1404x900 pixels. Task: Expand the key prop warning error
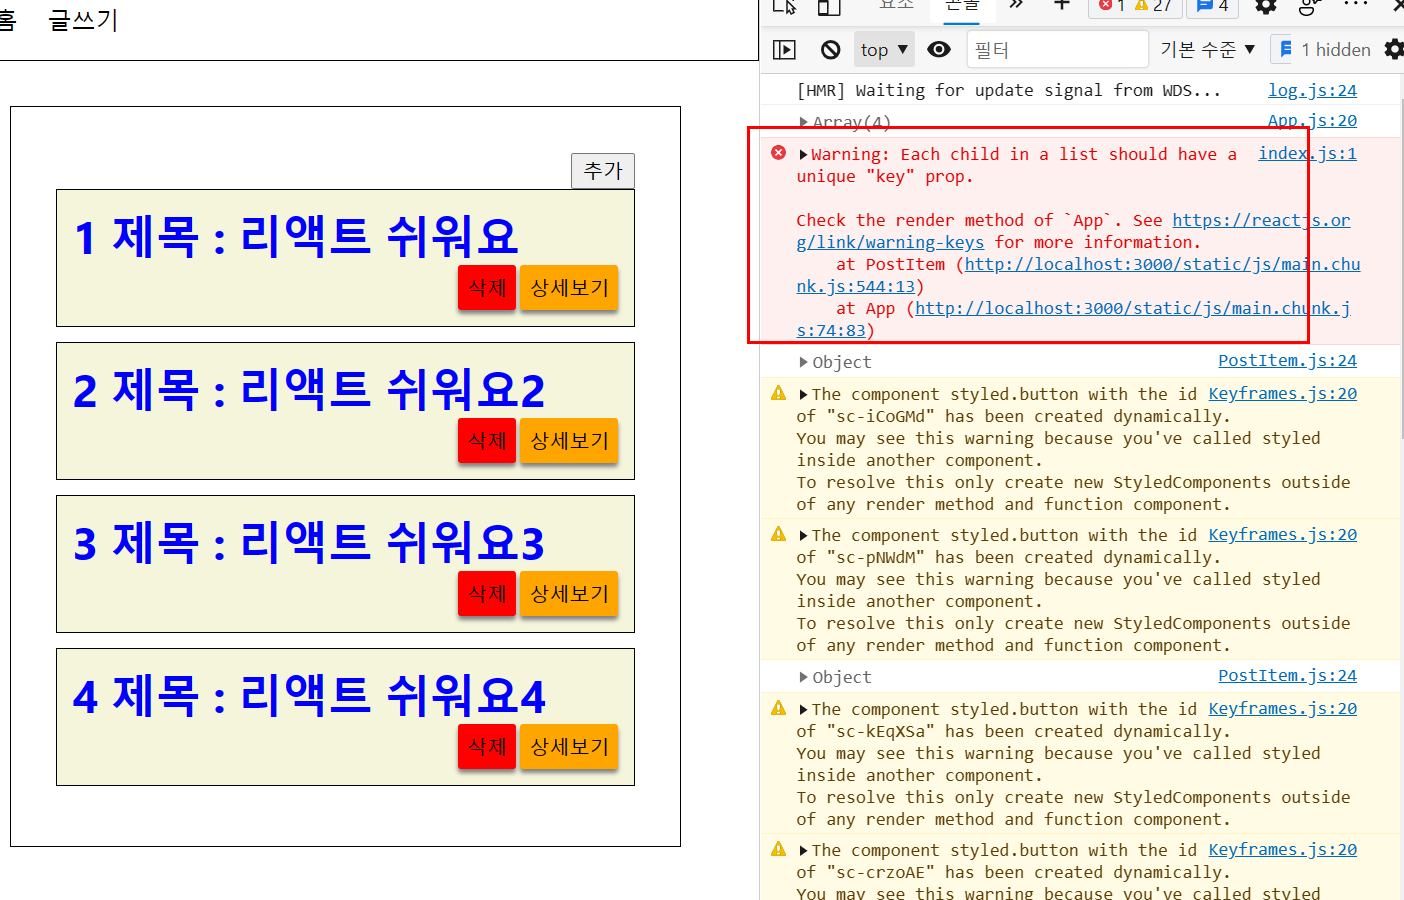click(803, 154)
